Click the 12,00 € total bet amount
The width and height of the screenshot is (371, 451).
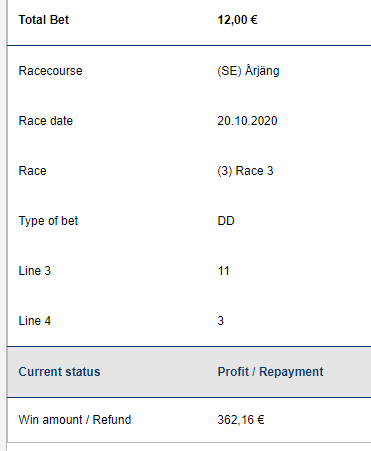[237, 20]
